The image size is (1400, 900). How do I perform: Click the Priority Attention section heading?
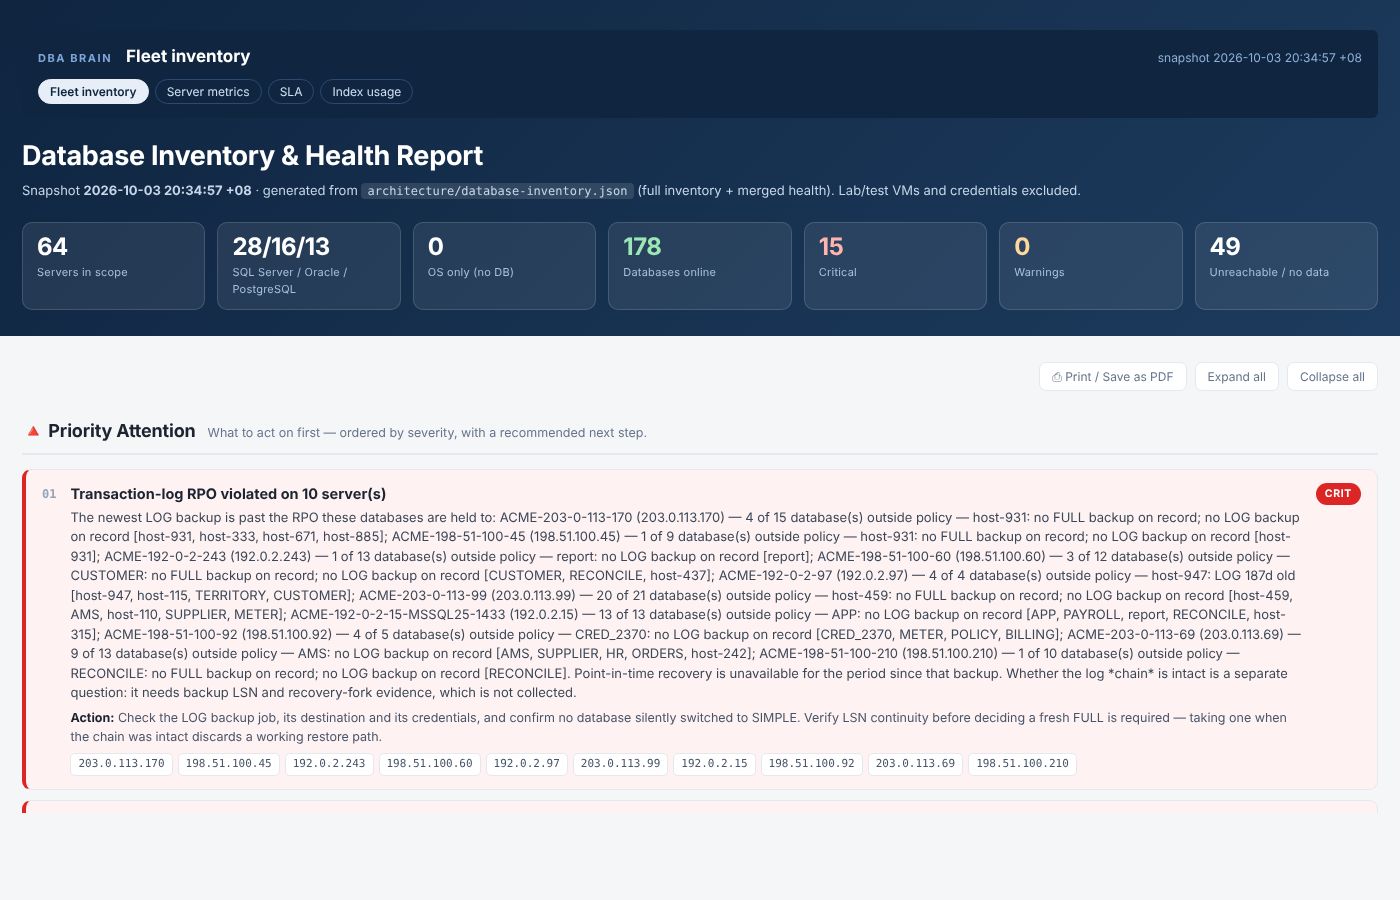pyautogui.click(x=122, y=431)
